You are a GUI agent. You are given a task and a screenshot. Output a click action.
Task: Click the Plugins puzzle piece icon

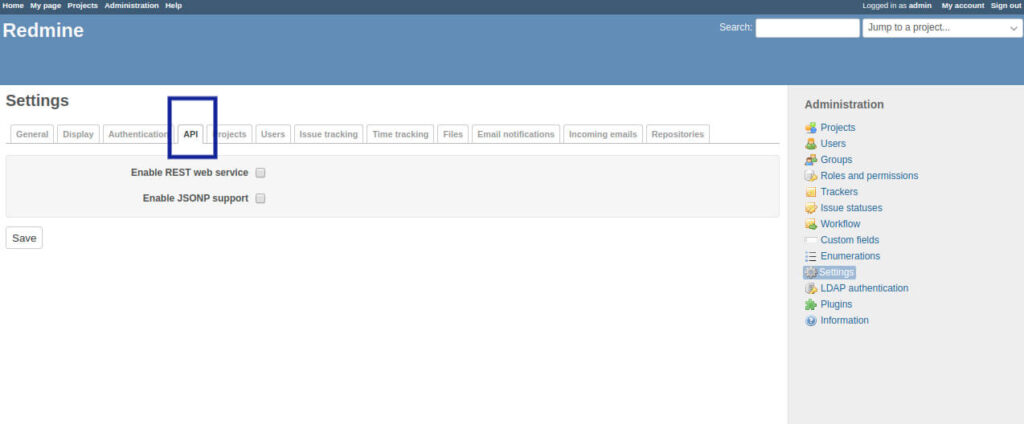(811, 304)
